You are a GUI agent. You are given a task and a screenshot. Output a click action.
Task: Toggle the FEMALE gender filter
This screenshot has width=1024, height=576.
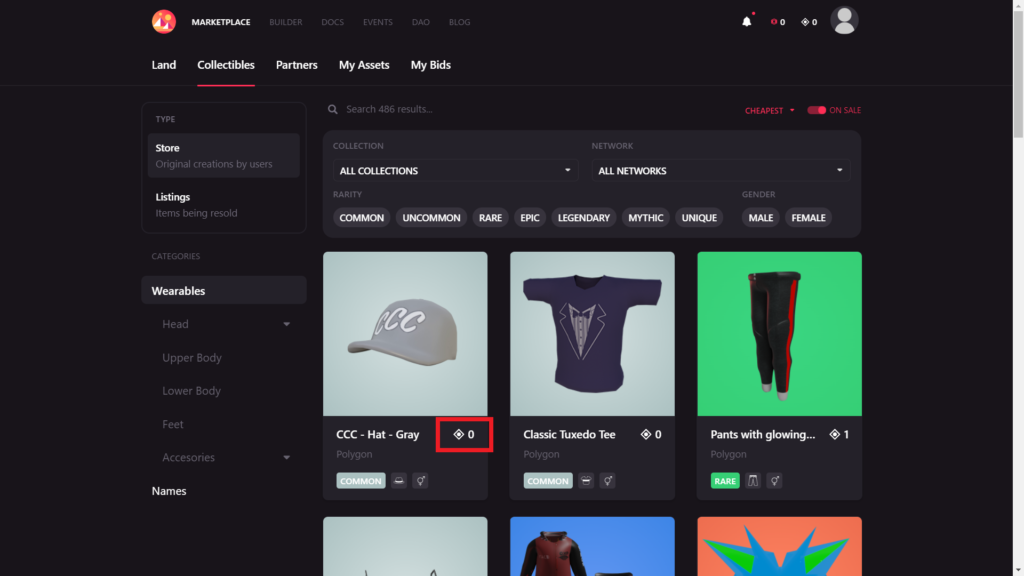click(x=808, y=217)
